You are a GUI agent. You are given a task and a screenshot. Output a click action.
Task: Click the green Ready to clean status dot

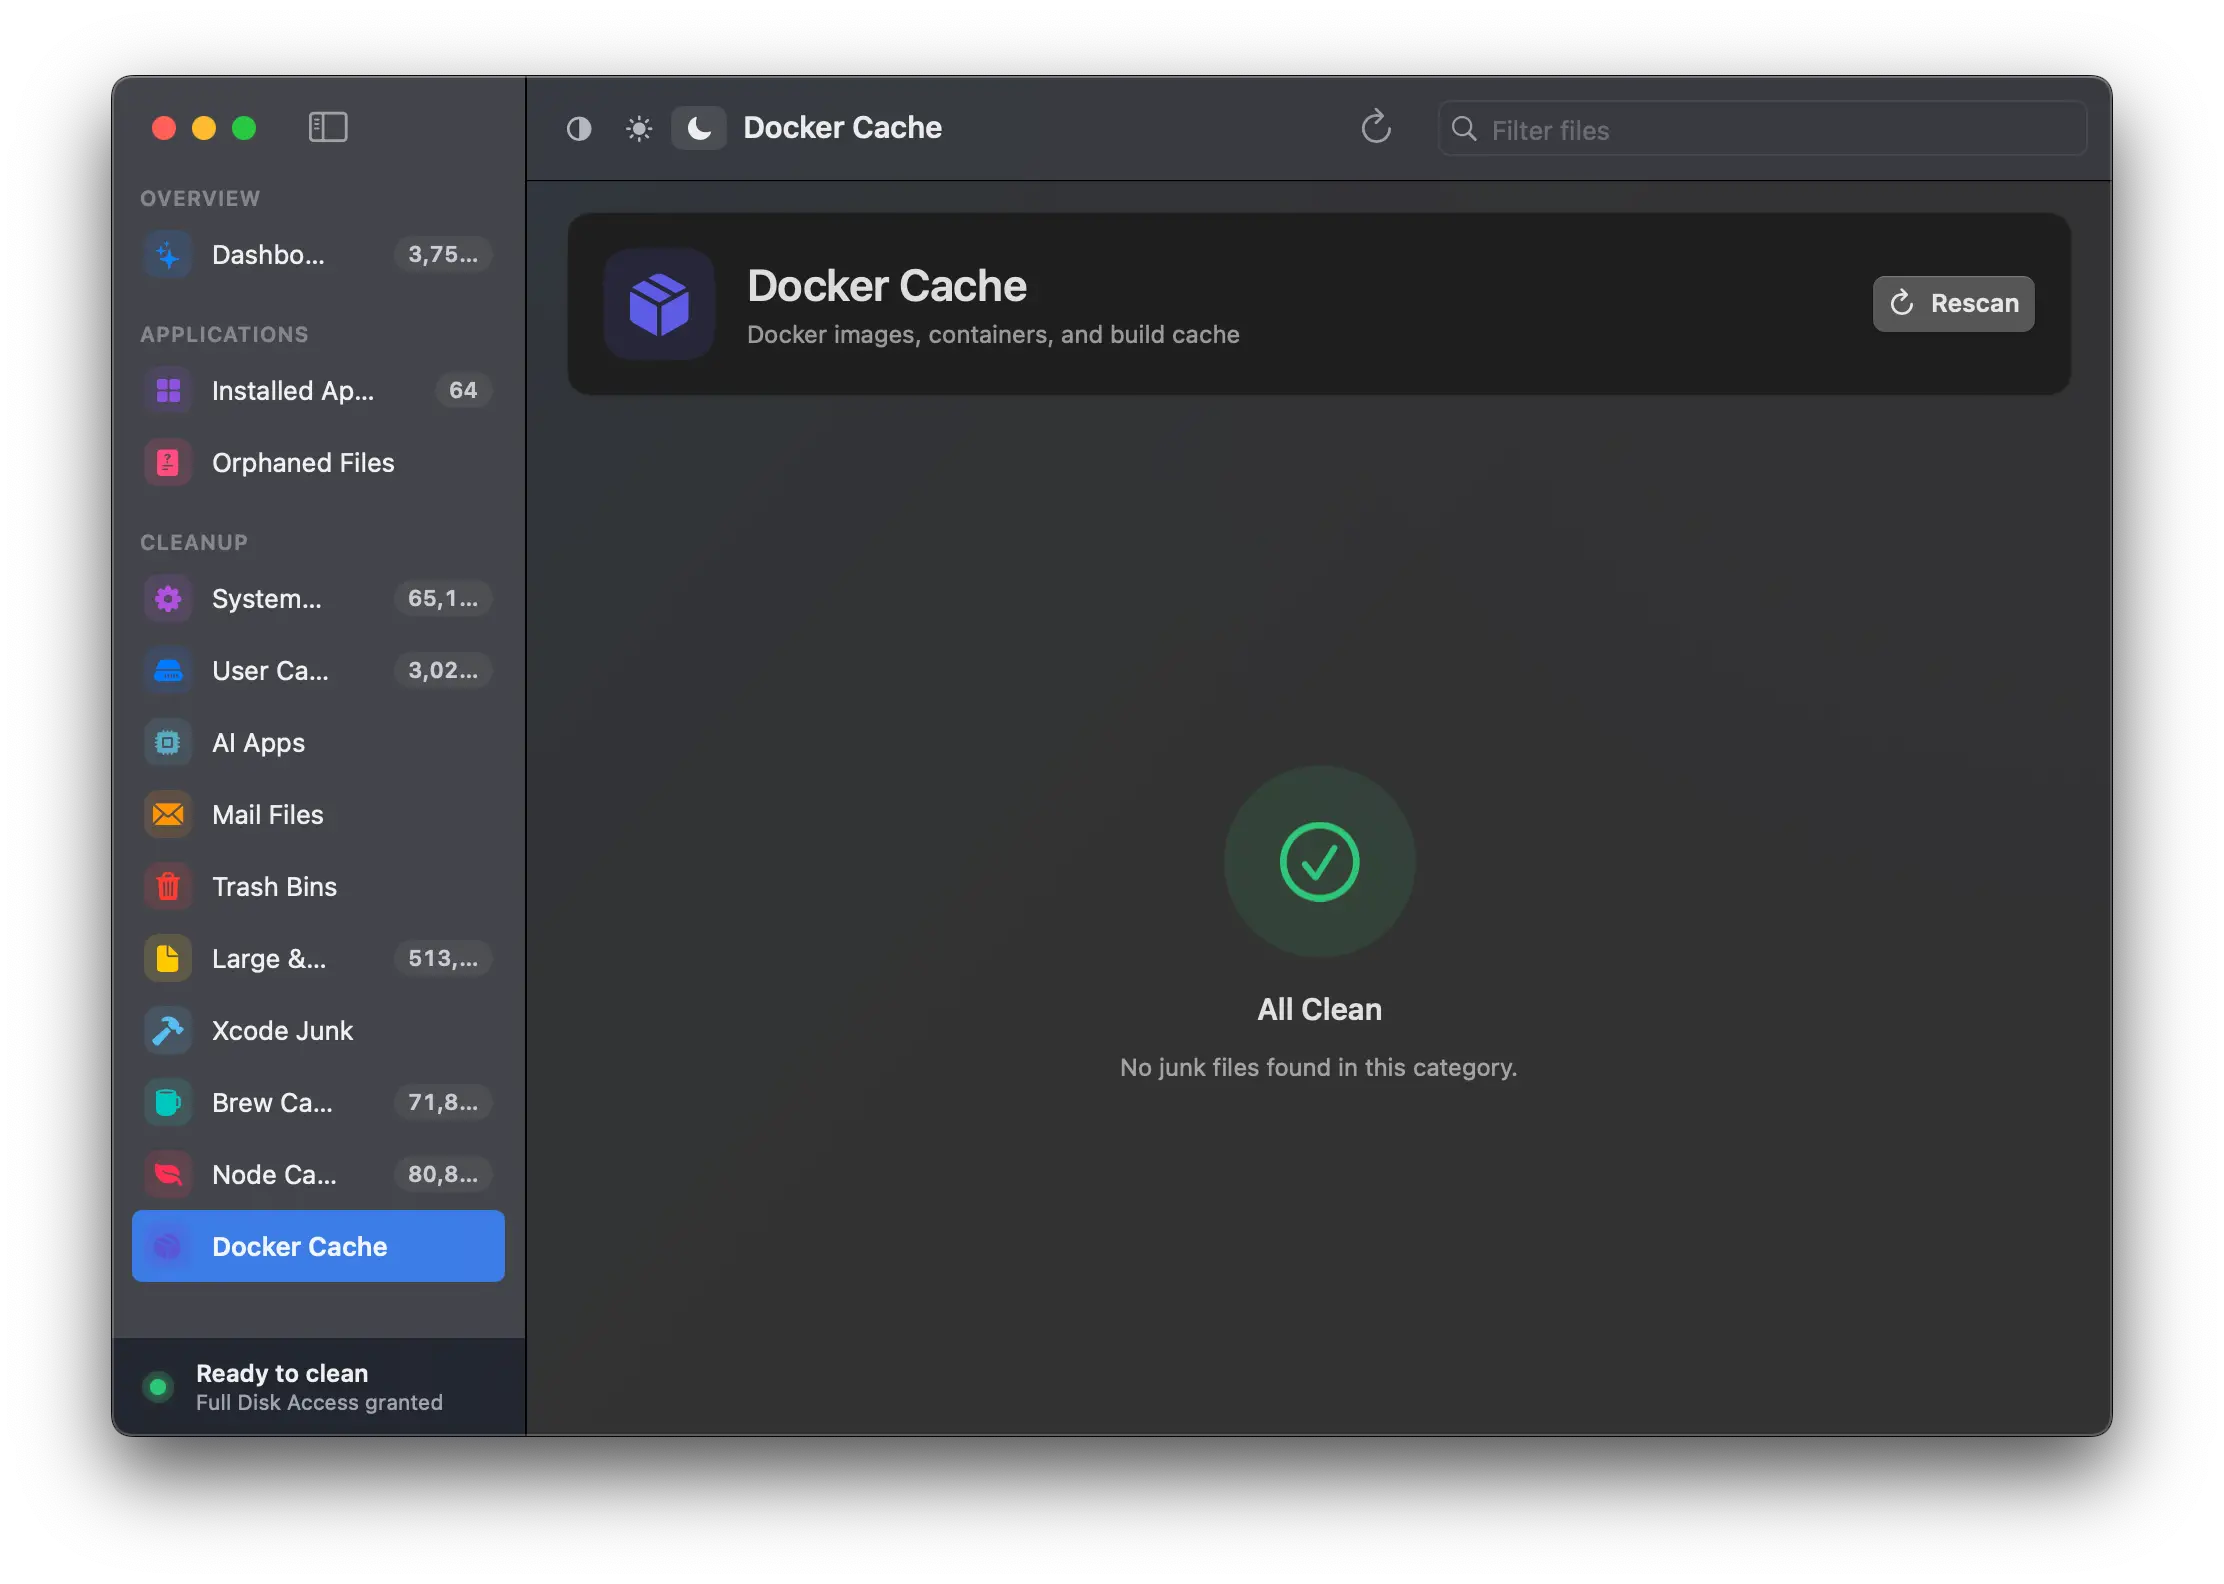(158, 1387)
